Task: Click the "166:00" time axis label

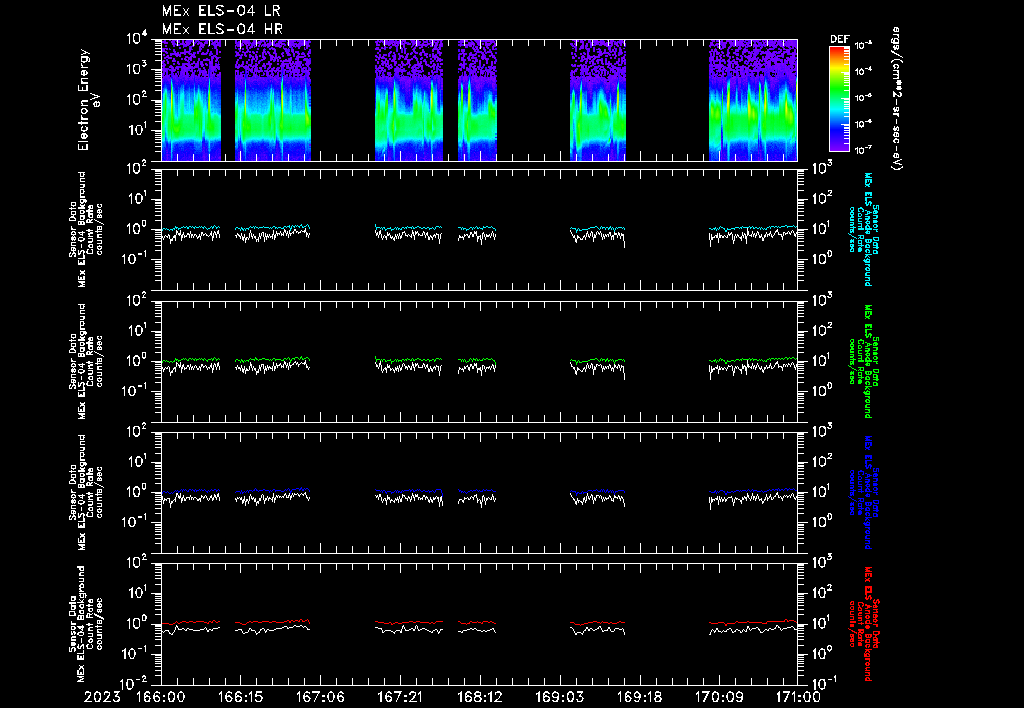Action: [161, 698]
